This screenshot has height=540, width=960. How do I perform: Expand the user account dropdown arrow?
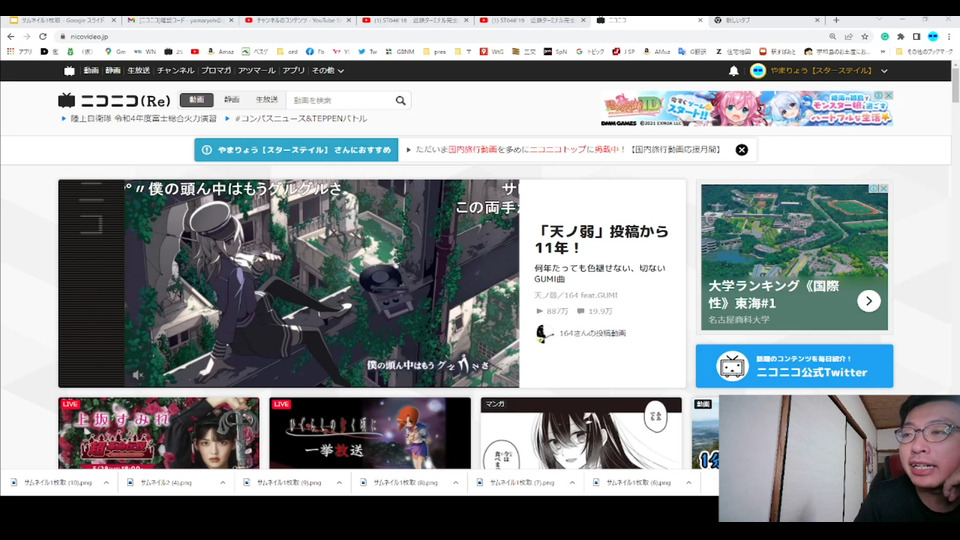(x=884, y=71)
